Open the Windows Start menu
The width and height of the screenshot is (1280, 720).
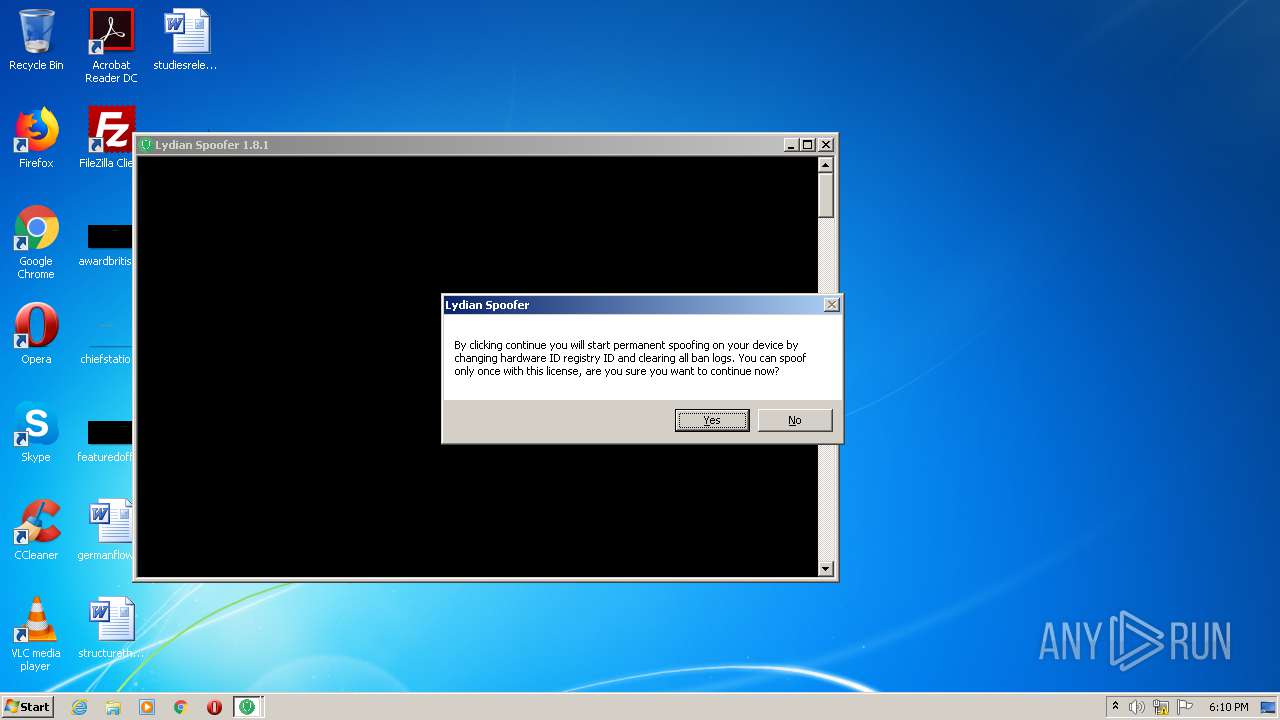coord(28,707)
